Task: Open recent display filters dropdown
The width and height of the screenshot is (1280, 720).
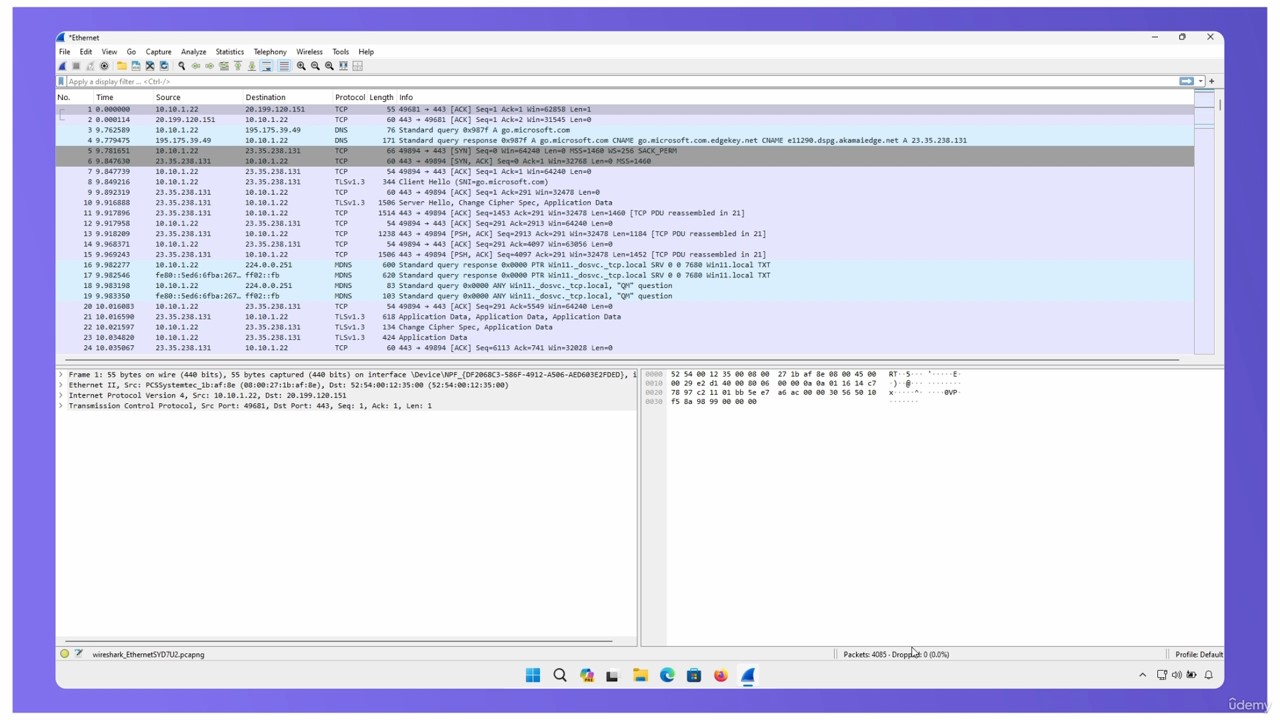Action: click(1200, 81)
